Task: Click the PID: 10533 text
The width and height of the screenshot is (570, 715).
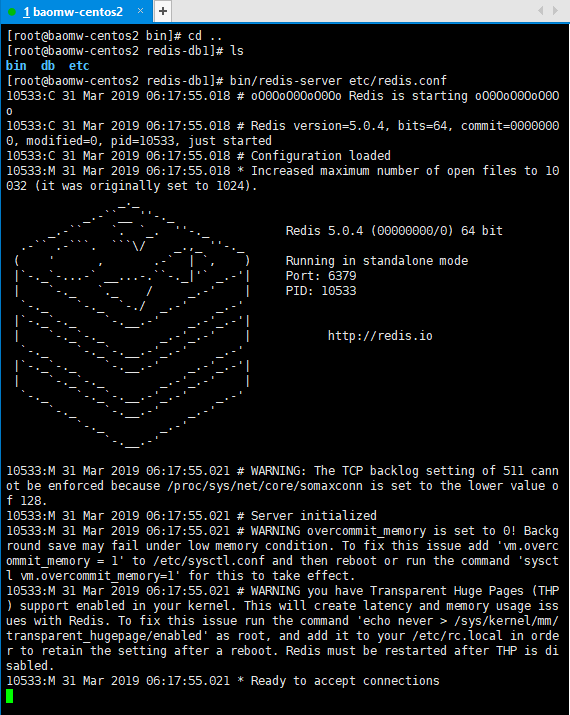Action: tap(321, 291)
